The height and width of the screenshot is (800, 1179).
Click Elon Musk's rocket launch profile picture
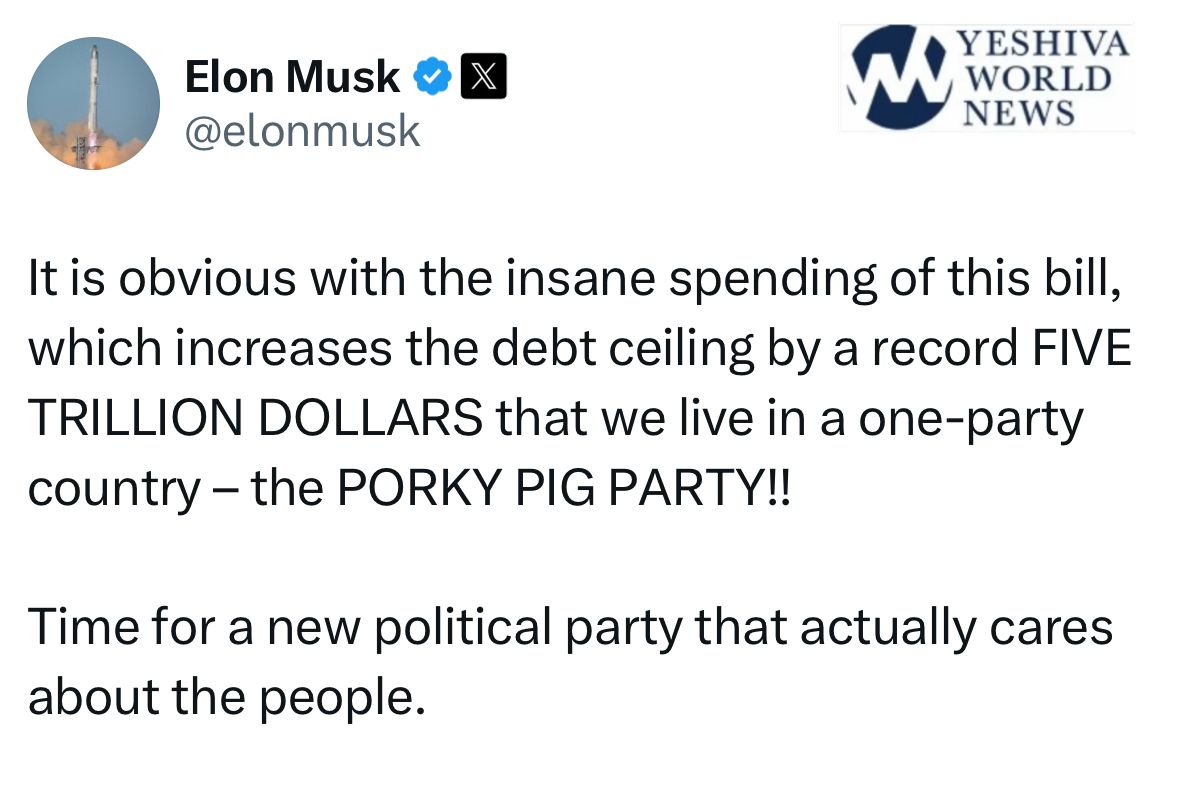pyautogui.click(x=93, y=103)
